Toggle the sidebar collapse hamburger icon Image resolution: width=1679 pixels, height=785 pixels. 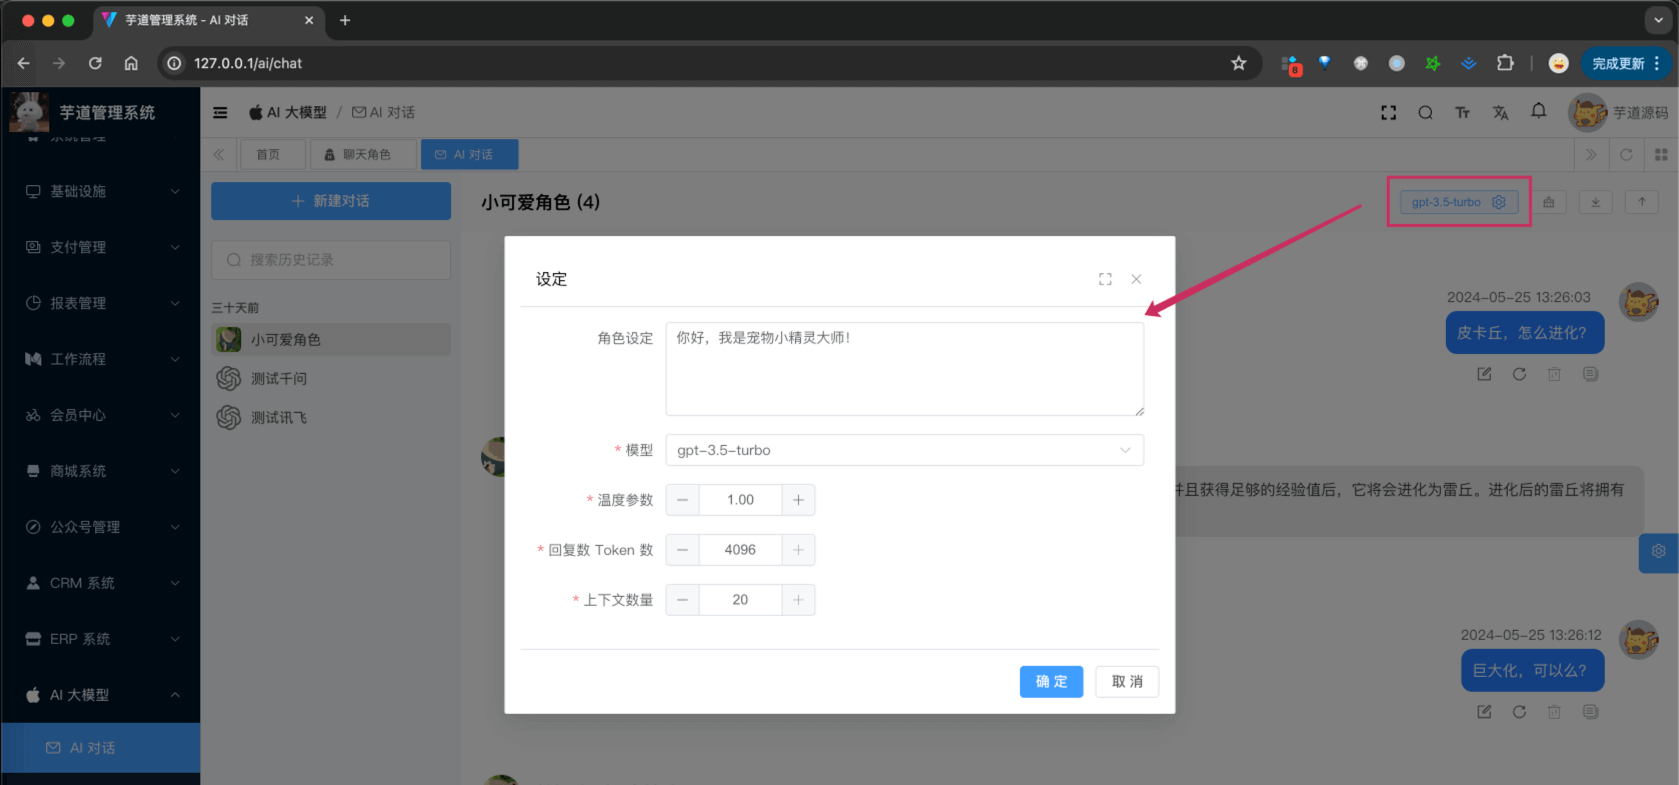(x=220, y=113)
